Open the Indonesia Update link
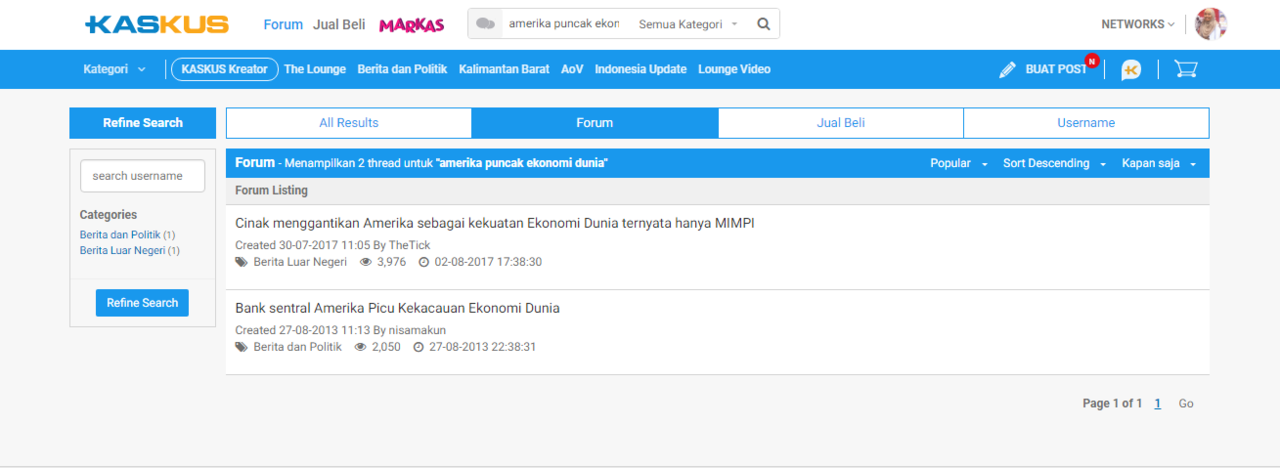1280x468 pixels. pyautogui.click(x=641, y=69)
